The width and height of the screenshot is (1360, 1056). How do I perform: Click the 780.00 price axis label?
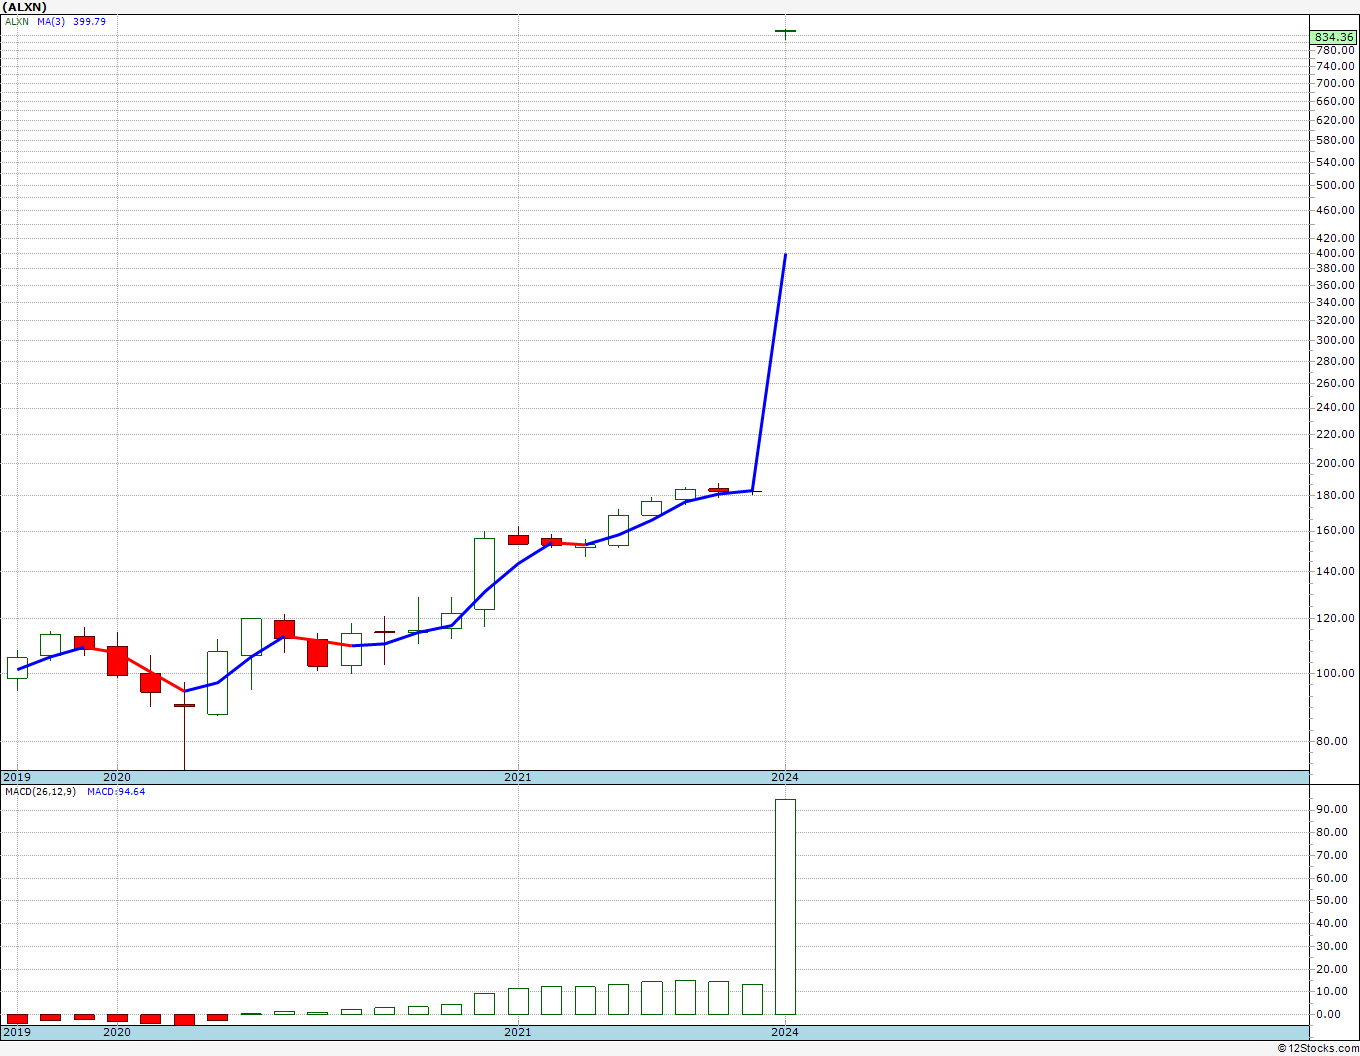pos(1335,50)
